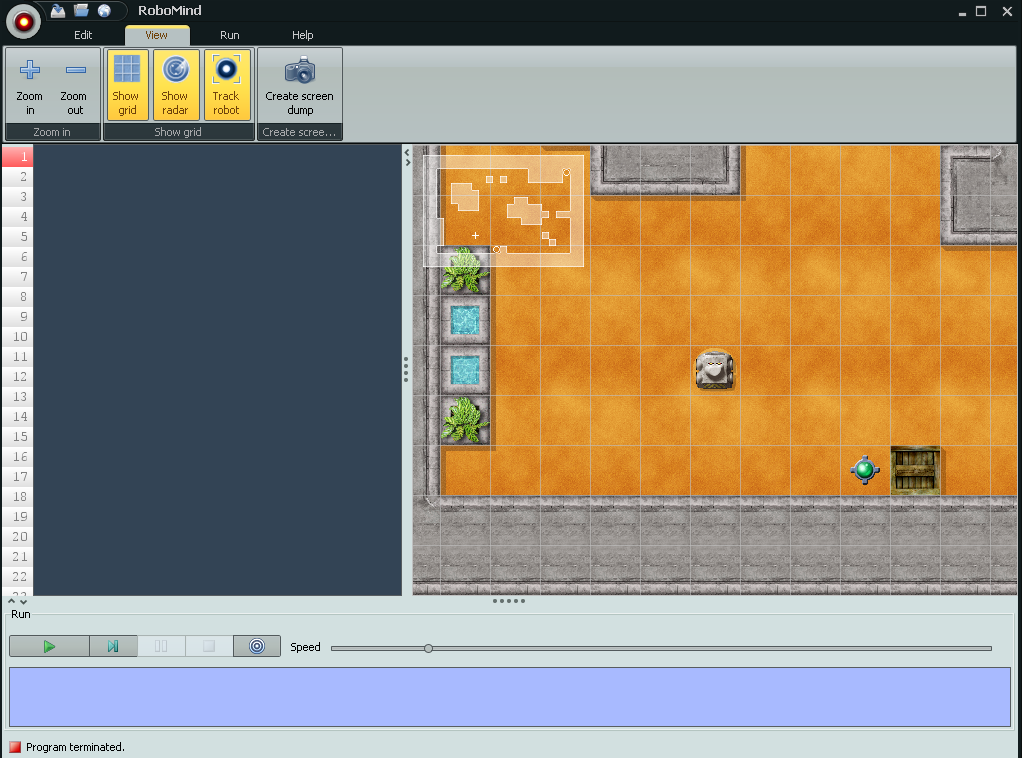Expand editor pane with right splitter arrow
Image resolution: width=1022 pixels, height=758 pixels.
408,162
